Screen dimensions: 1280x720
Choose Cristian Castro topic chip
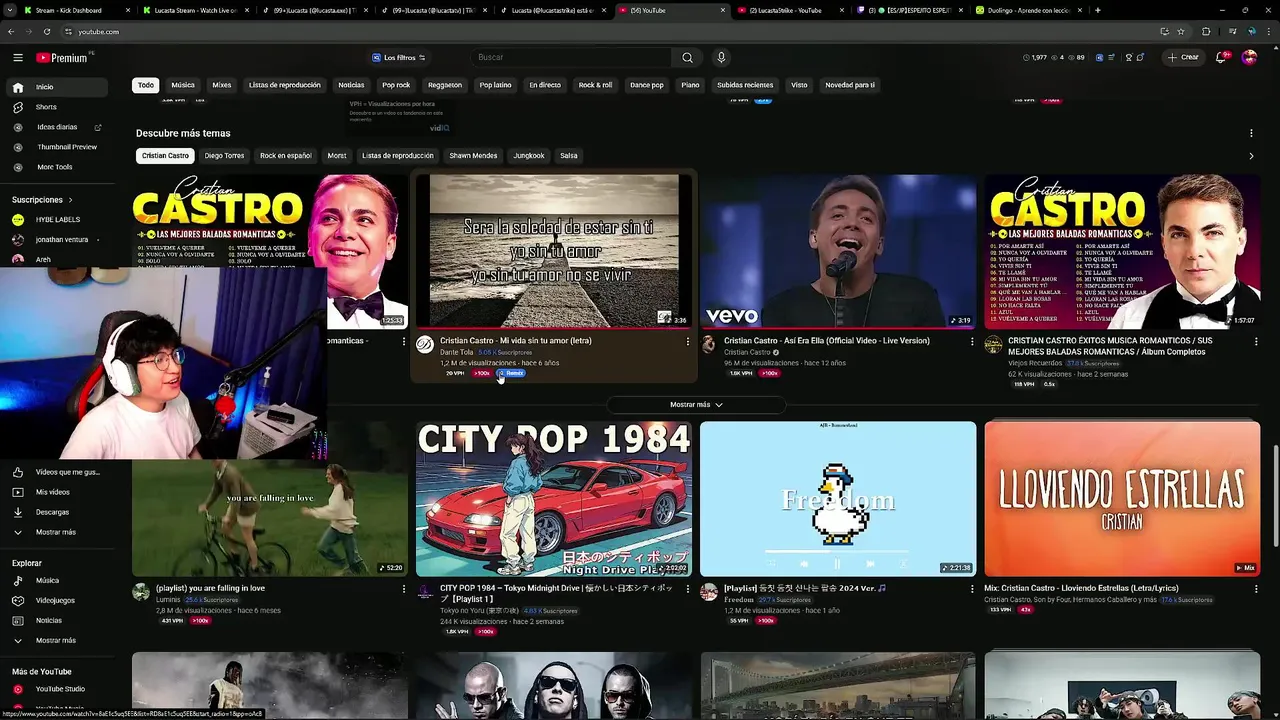point(165,156)
